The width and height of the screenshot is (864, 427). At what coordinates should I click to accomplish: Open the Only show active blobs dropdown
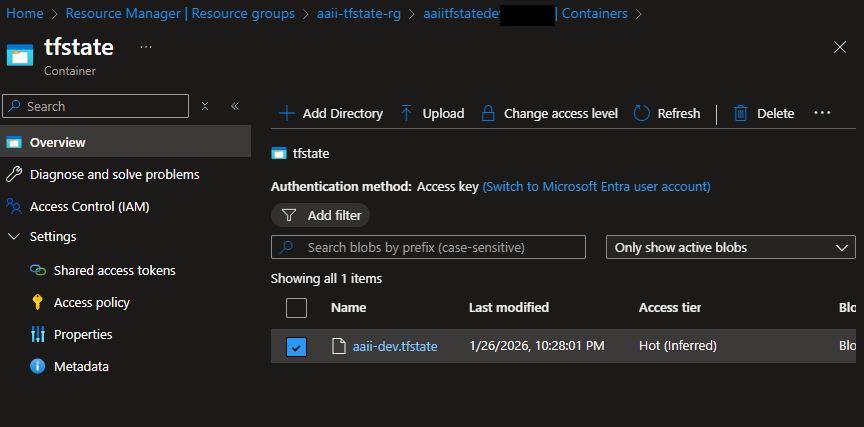coord(730,247)
